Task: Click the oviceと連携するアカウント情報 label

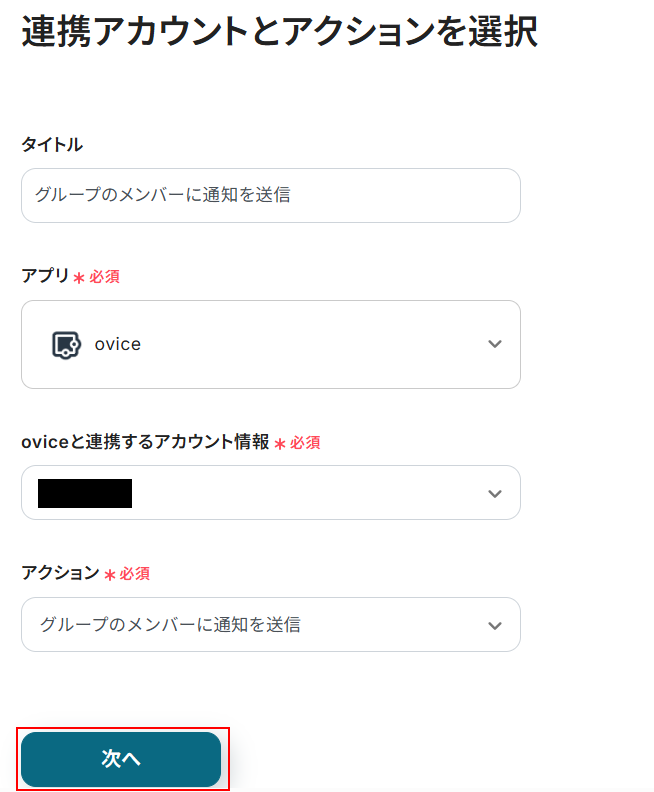Action: 145,442
